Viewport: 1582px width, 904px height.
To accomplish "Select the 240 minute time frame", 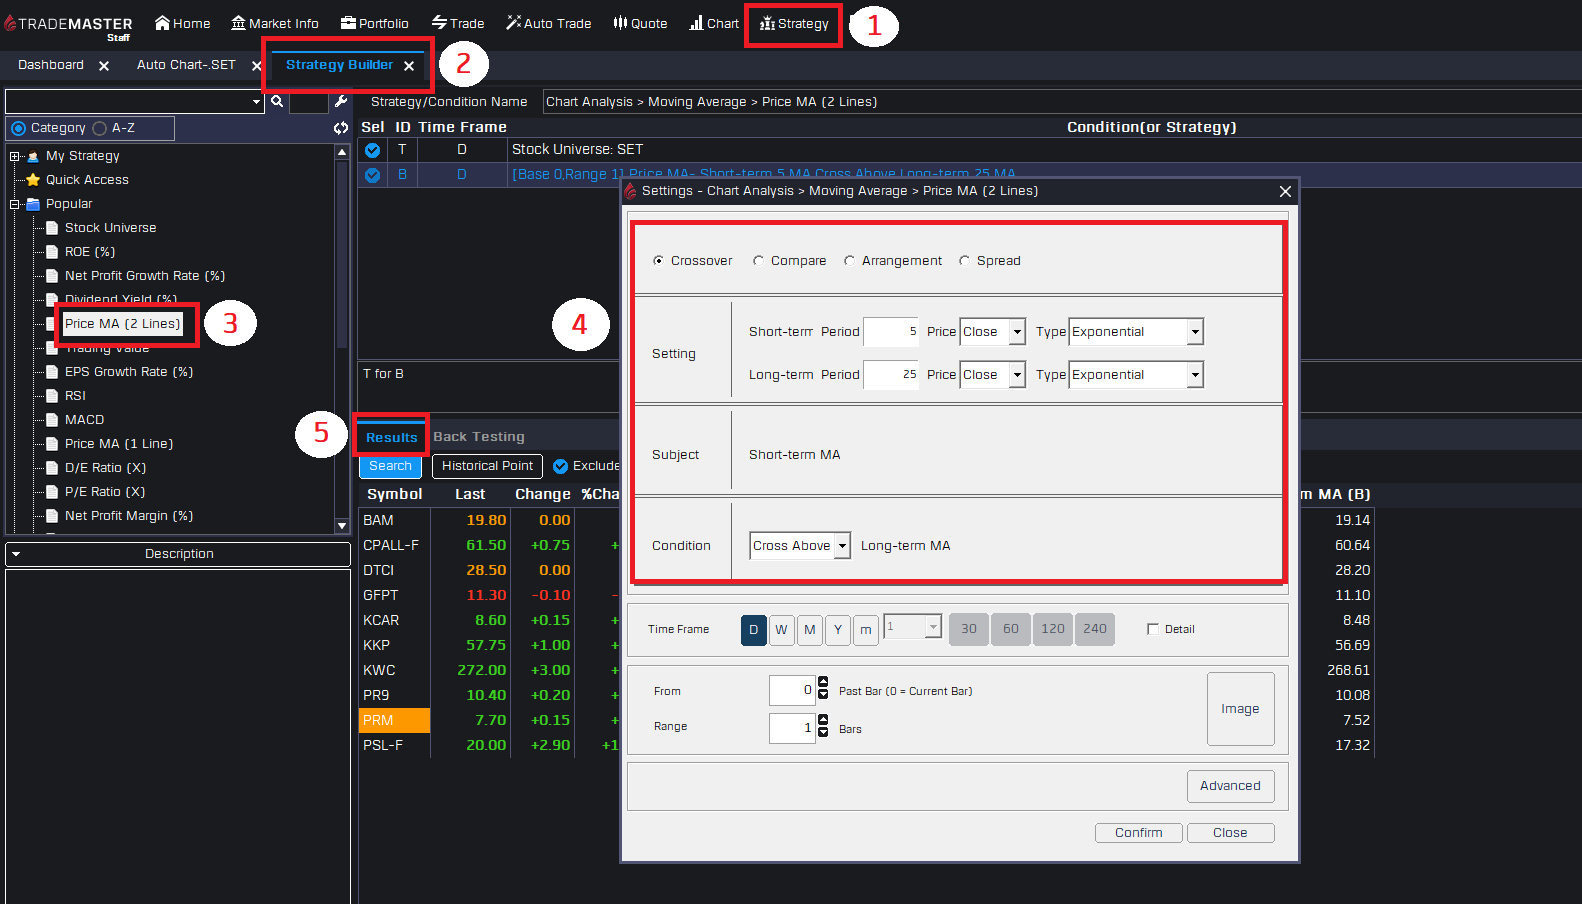I will coord(1095,630).
